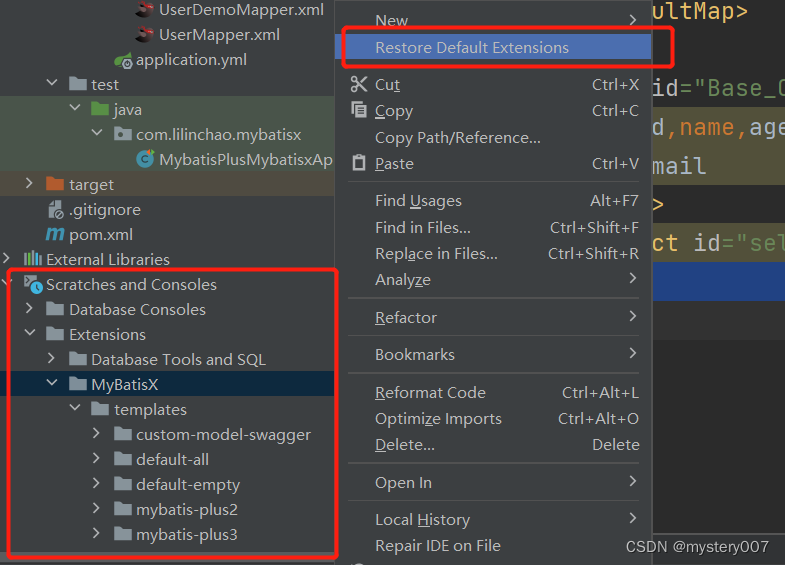This screenshot has height=565, width=785.
Task: Expand Database Tools and SQL node
Action: [51, 359]
